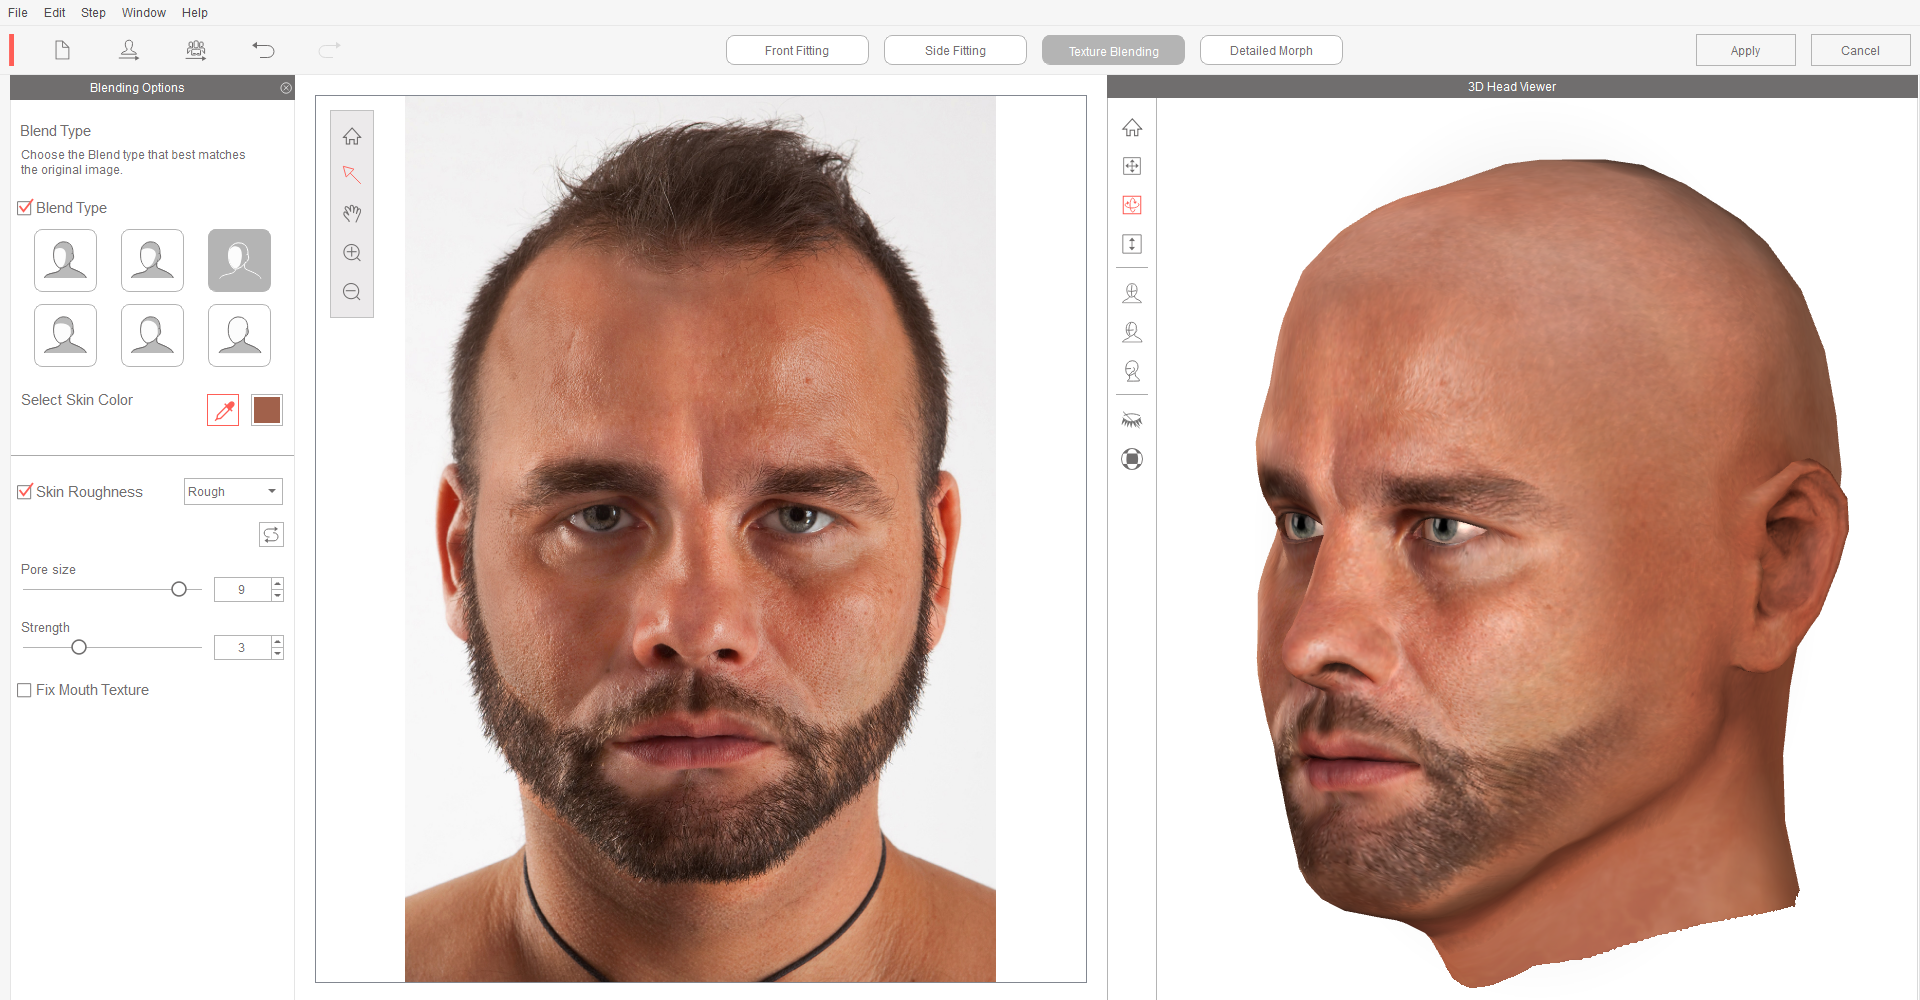
Task: Select the highlighted gray blend type thumbnail
Action: (x=239, y=261)
